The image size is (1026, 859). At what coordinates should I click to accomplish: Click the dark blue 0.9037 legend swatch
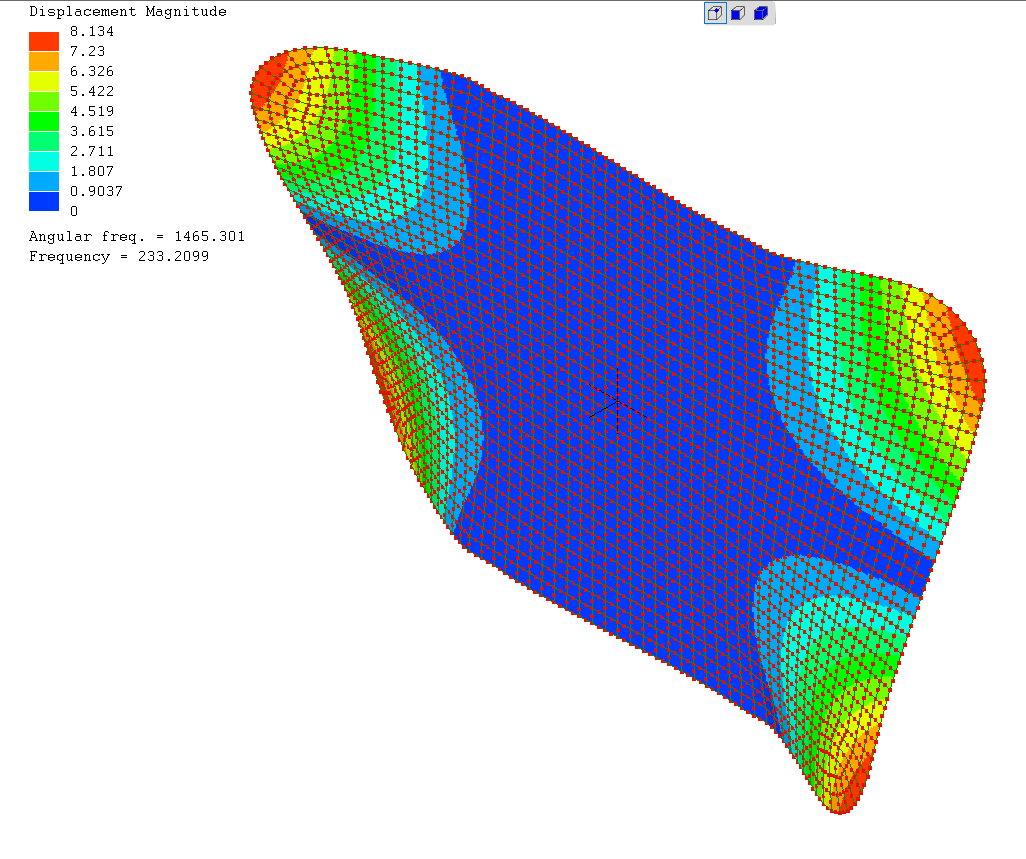click(44, 201)
